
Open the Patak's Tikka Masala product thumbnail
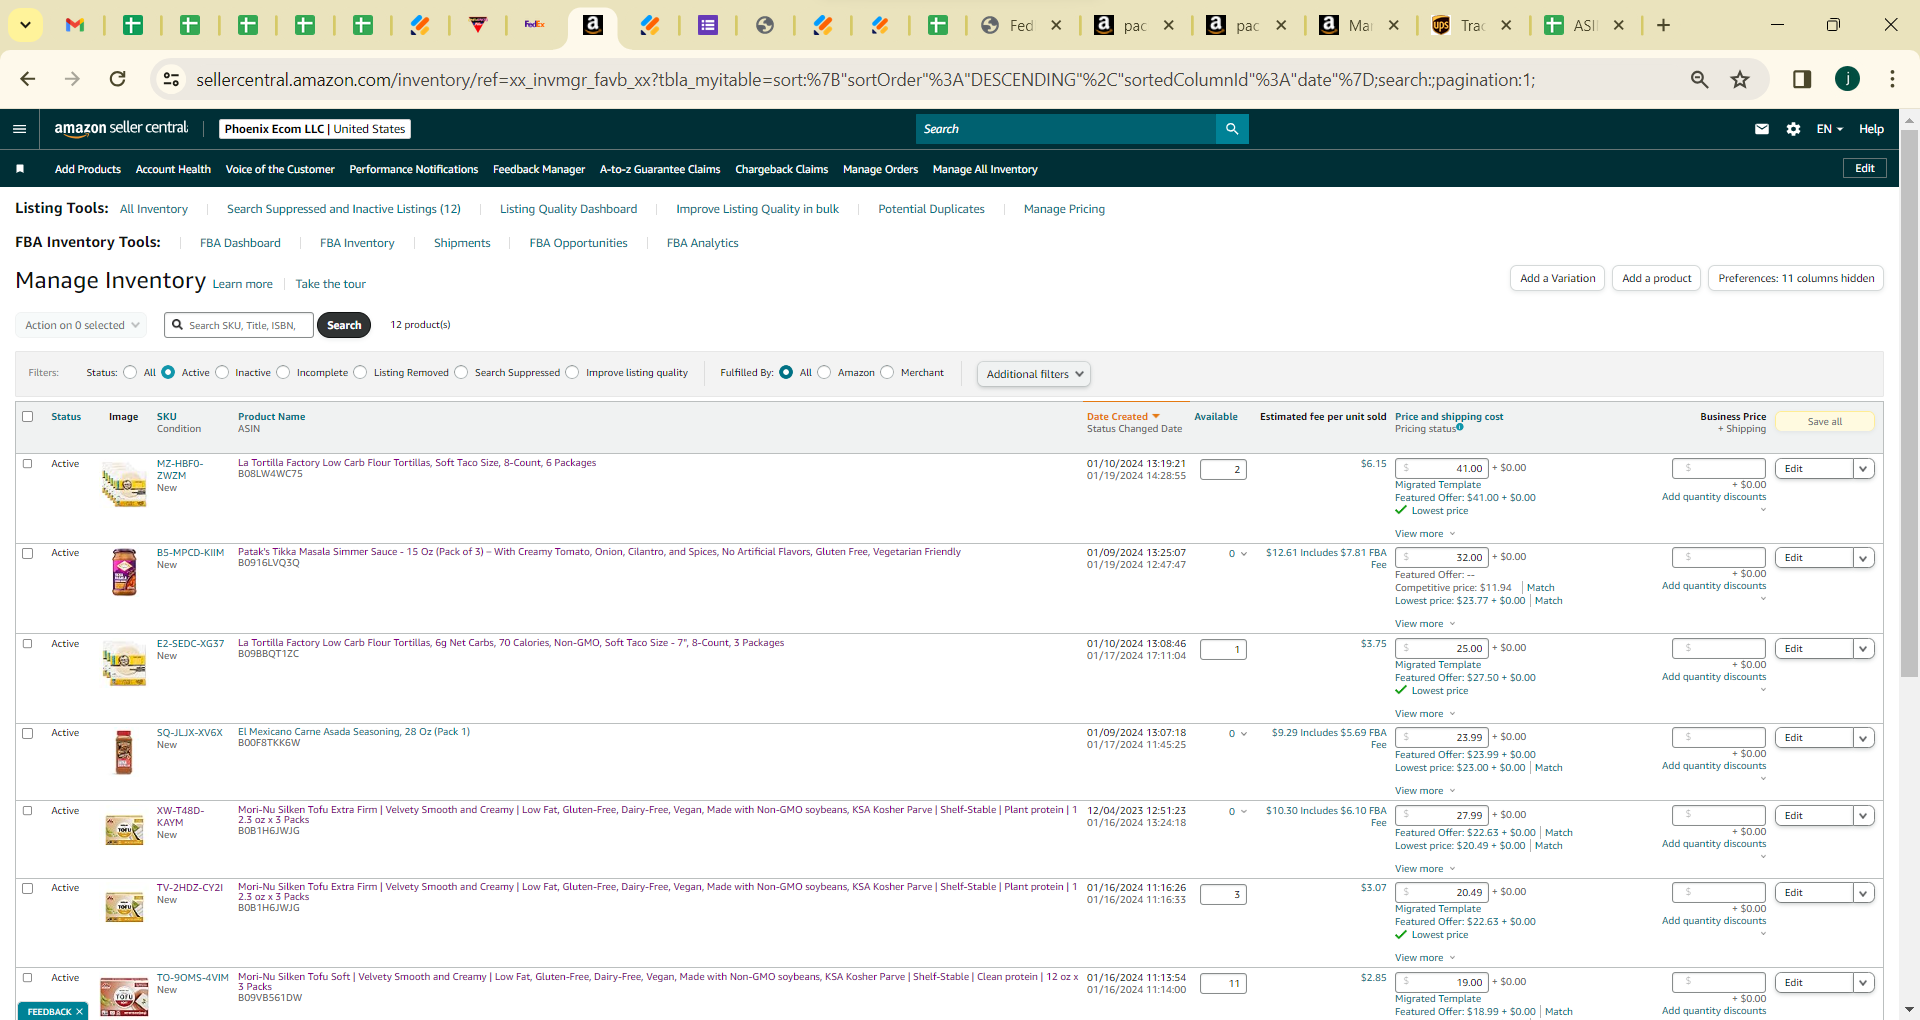(124, 572)
